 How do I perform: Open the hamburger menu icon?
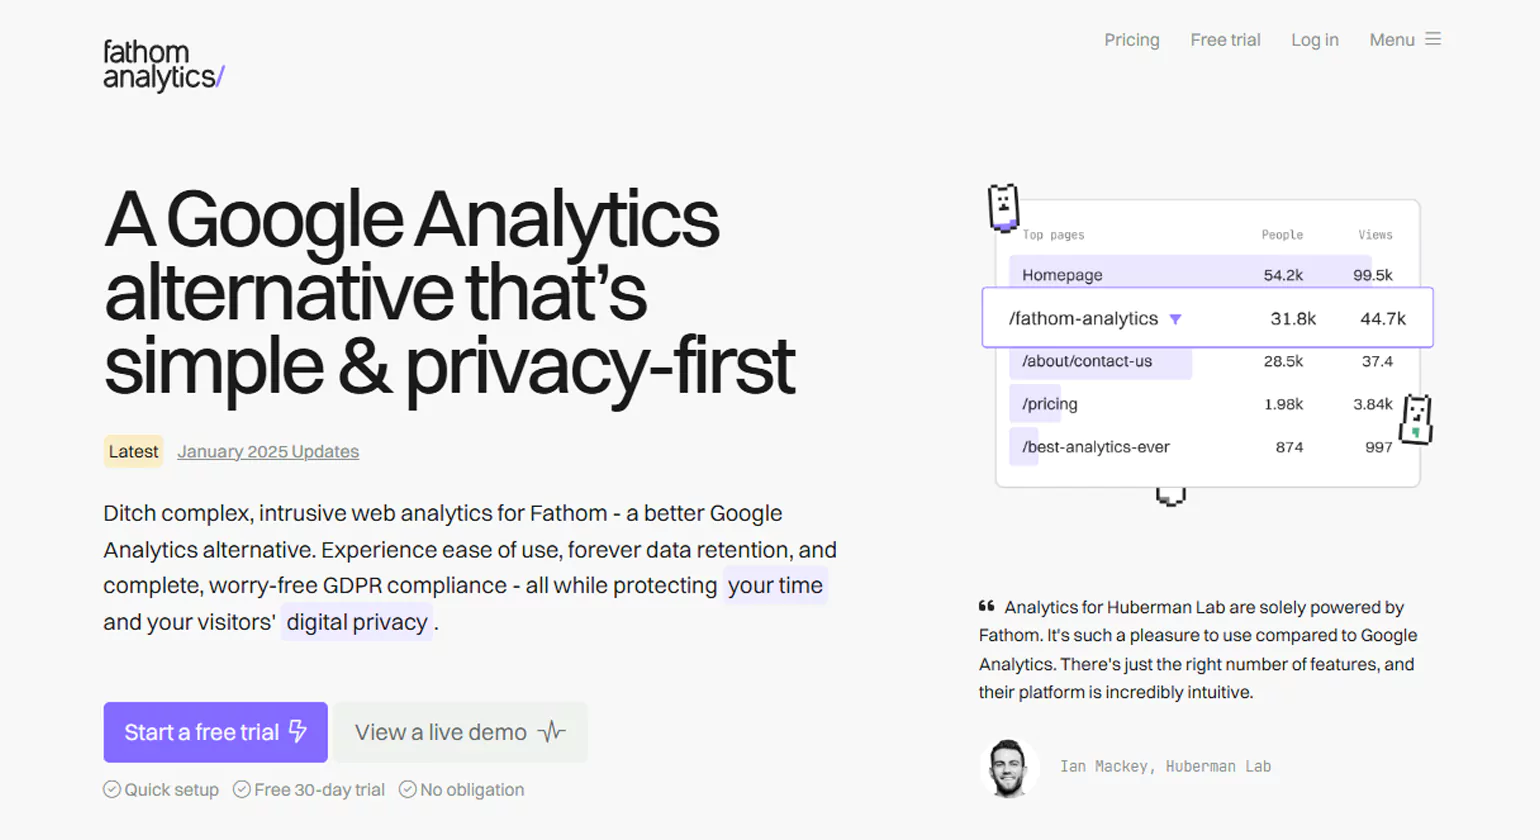click(1433, 39)
